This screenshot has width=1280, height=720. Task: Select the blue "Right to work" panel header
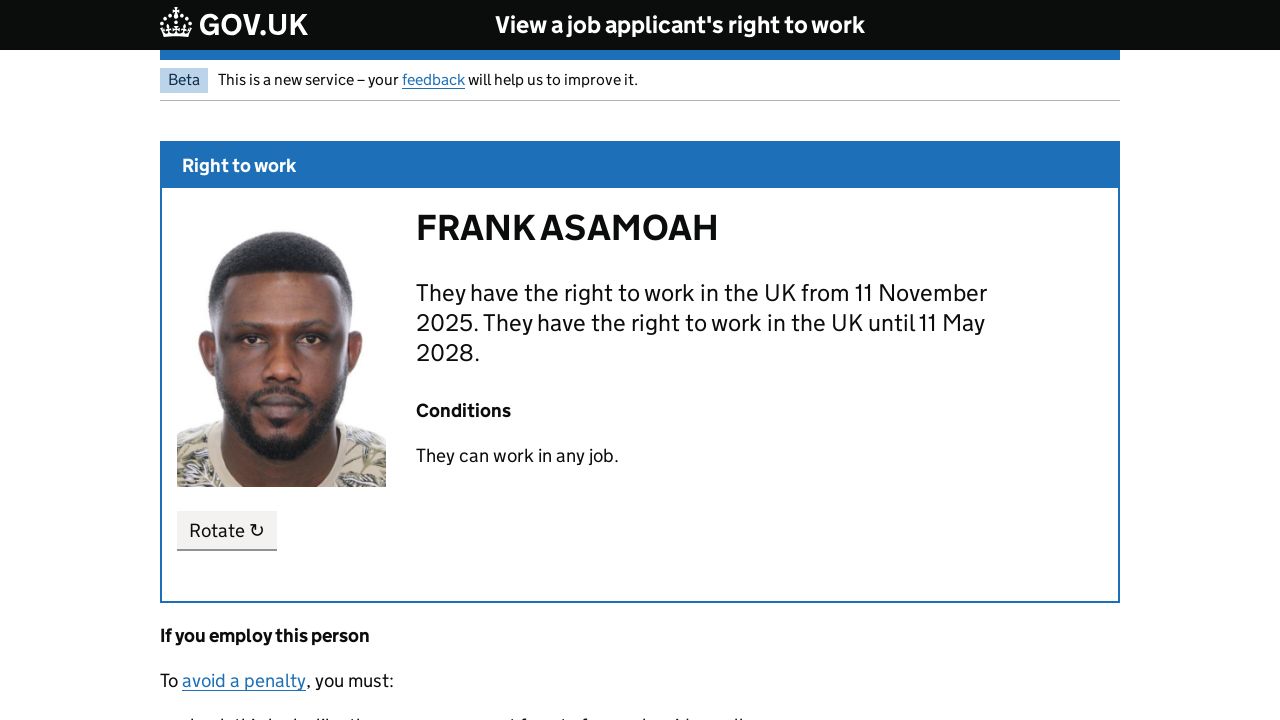[x=639, y=165]
